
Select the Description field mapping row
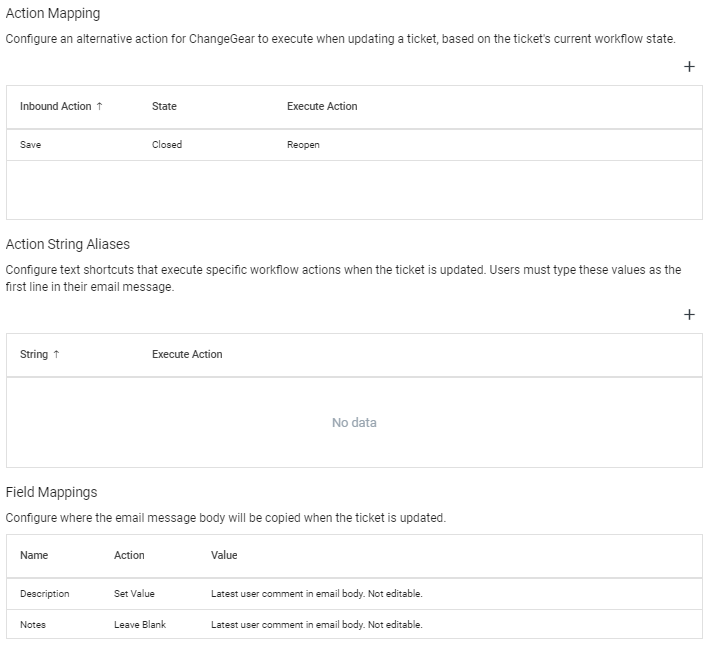pyautogui.click(x=354, y=594)
